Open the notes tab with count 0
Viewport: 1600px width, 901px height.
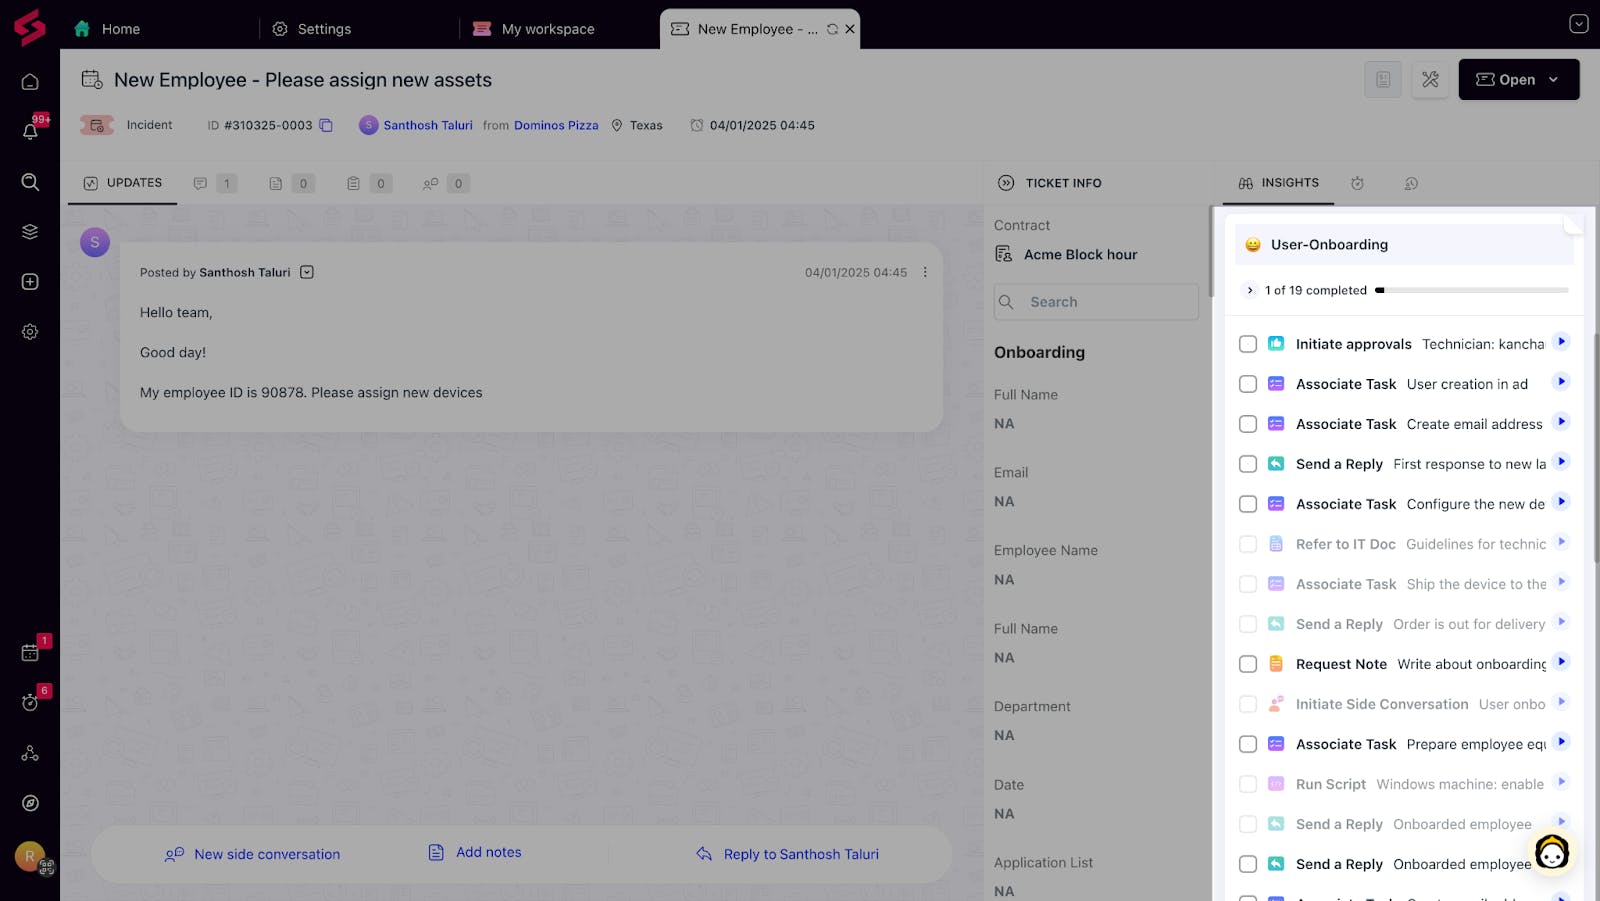point(292,183)
